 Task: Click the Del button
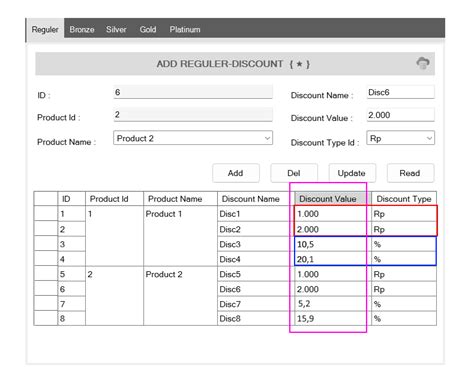pos(294,173)
